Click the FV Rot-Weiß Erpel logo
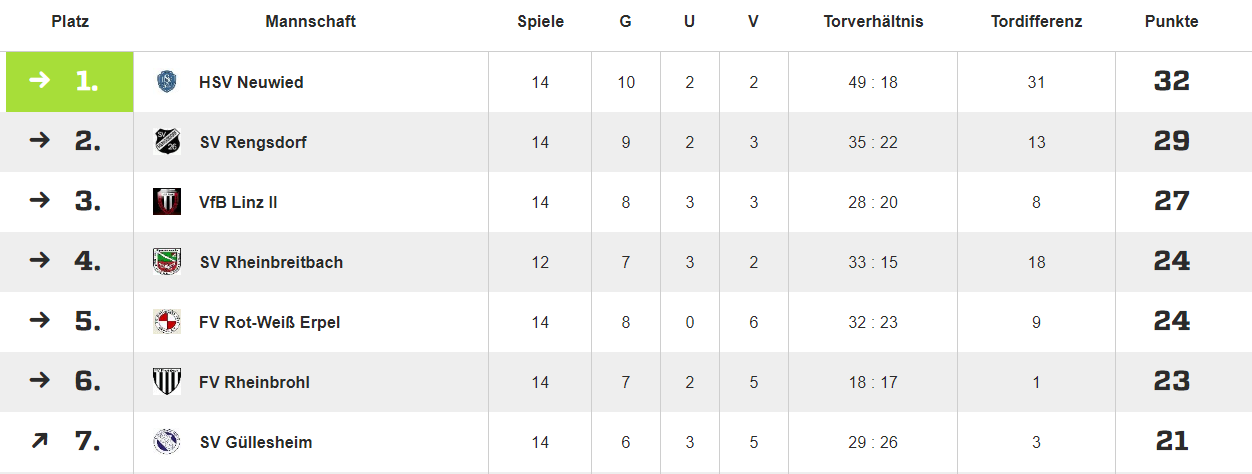Screen dimensions: 1252x474 tap(167, 322)
